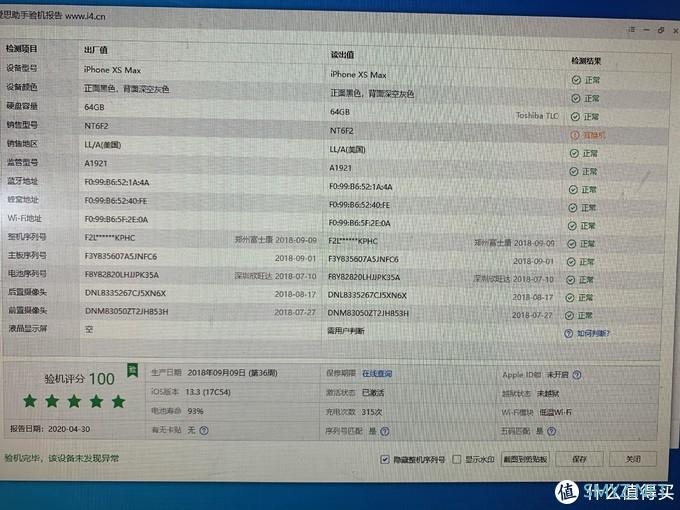Click the 读出值 column header
This screenshot has width=680, height=510.
click(x=342, y=55)
